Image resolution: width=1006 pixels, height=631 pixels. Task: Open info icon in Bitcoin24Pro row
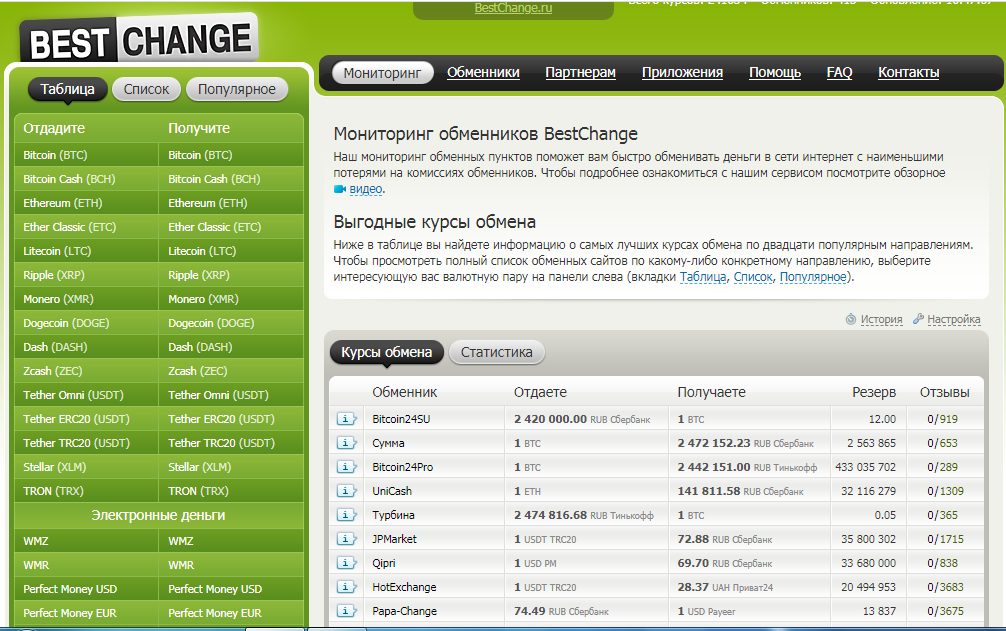click(346, 467)
